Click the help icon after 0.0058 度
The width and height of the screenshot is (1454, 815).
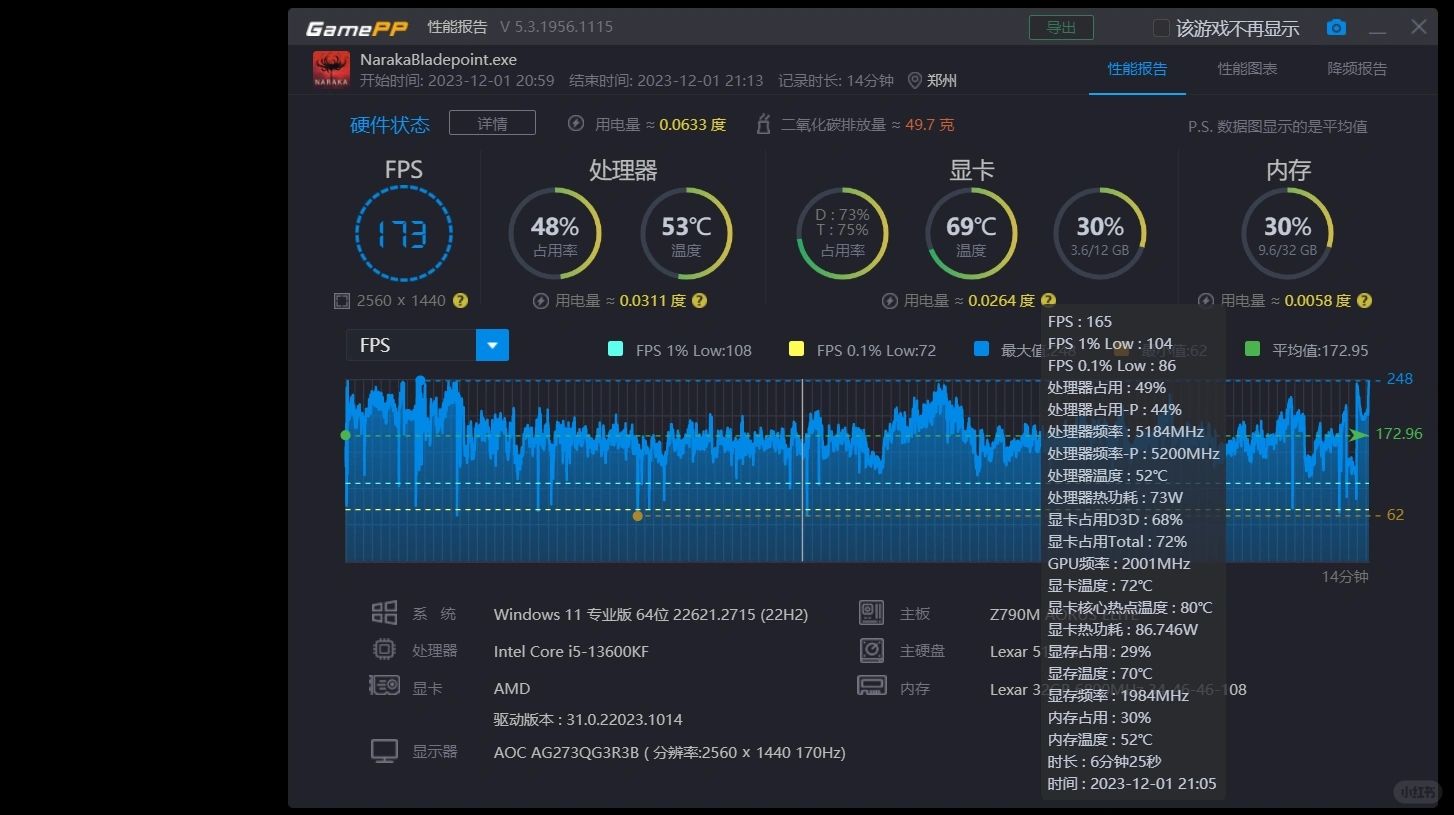1364,300
